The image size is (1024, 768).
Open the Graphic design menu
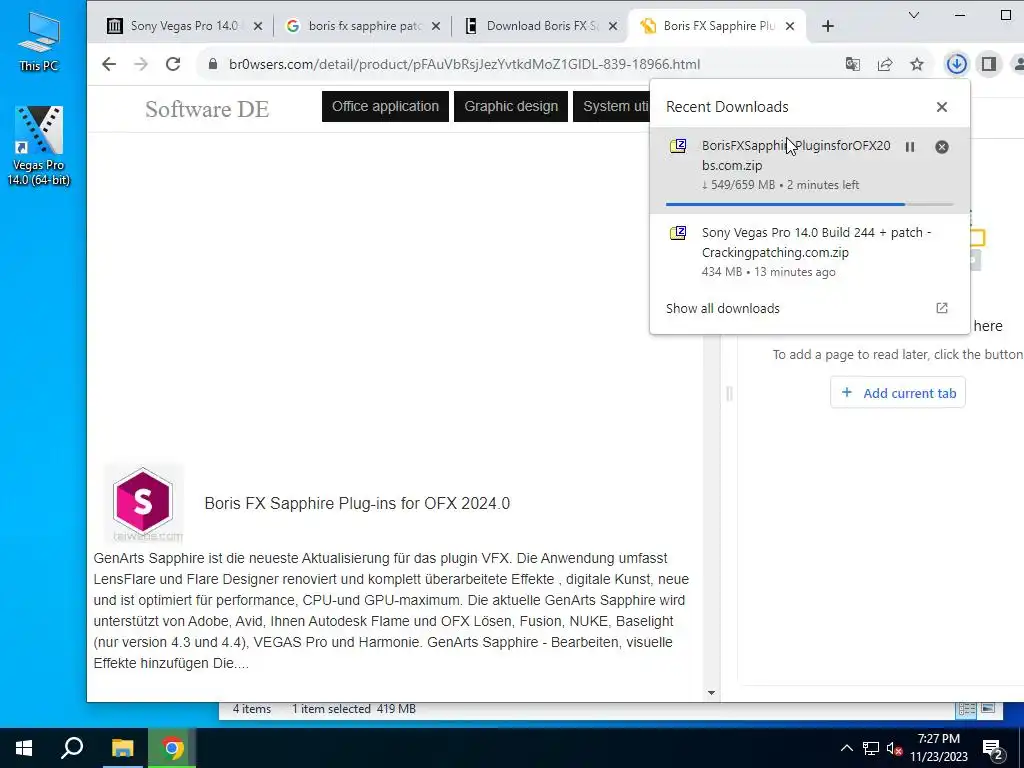point(511,106)
